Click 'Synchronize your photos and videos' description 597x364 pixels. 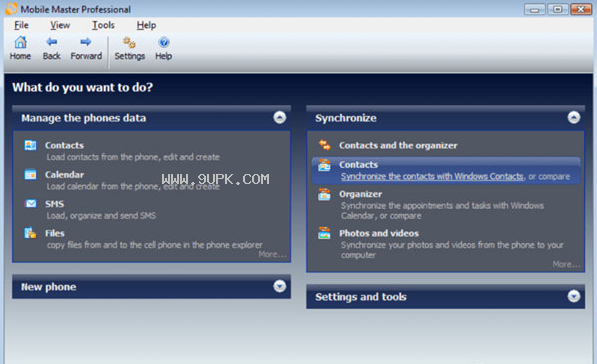pos(452,250)
